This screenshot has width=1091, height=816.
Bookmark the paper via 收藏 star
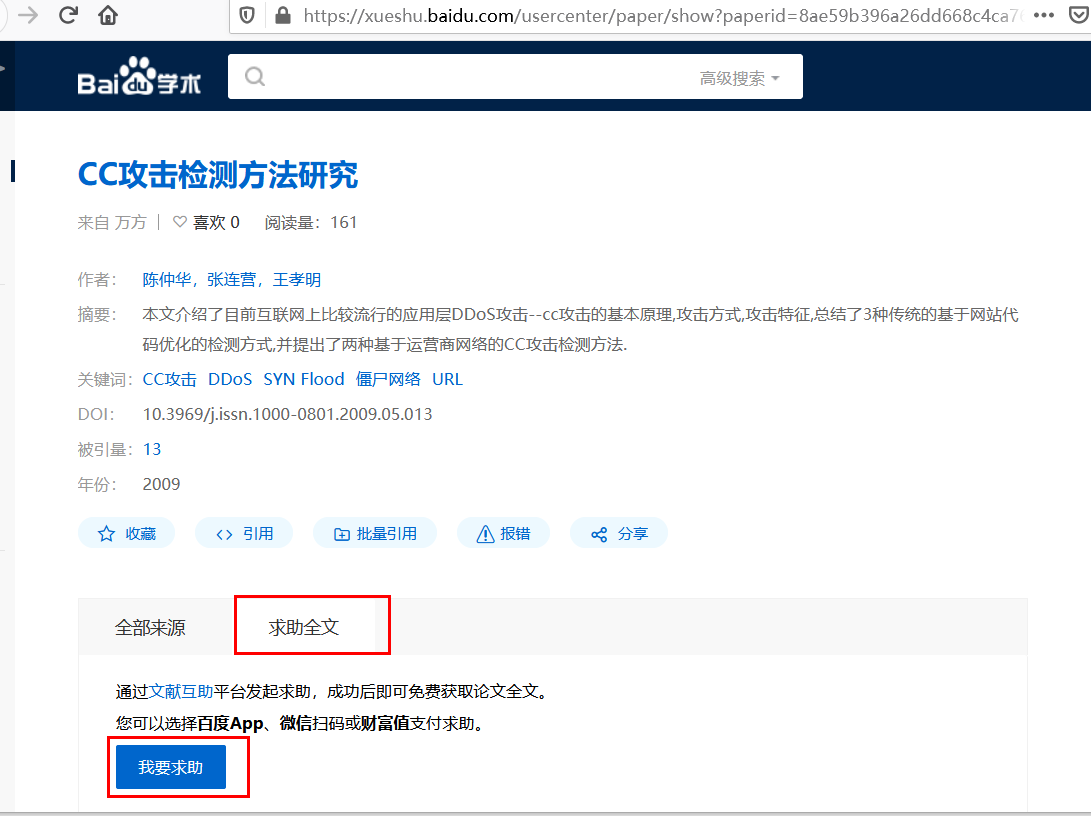click(127, 534)
